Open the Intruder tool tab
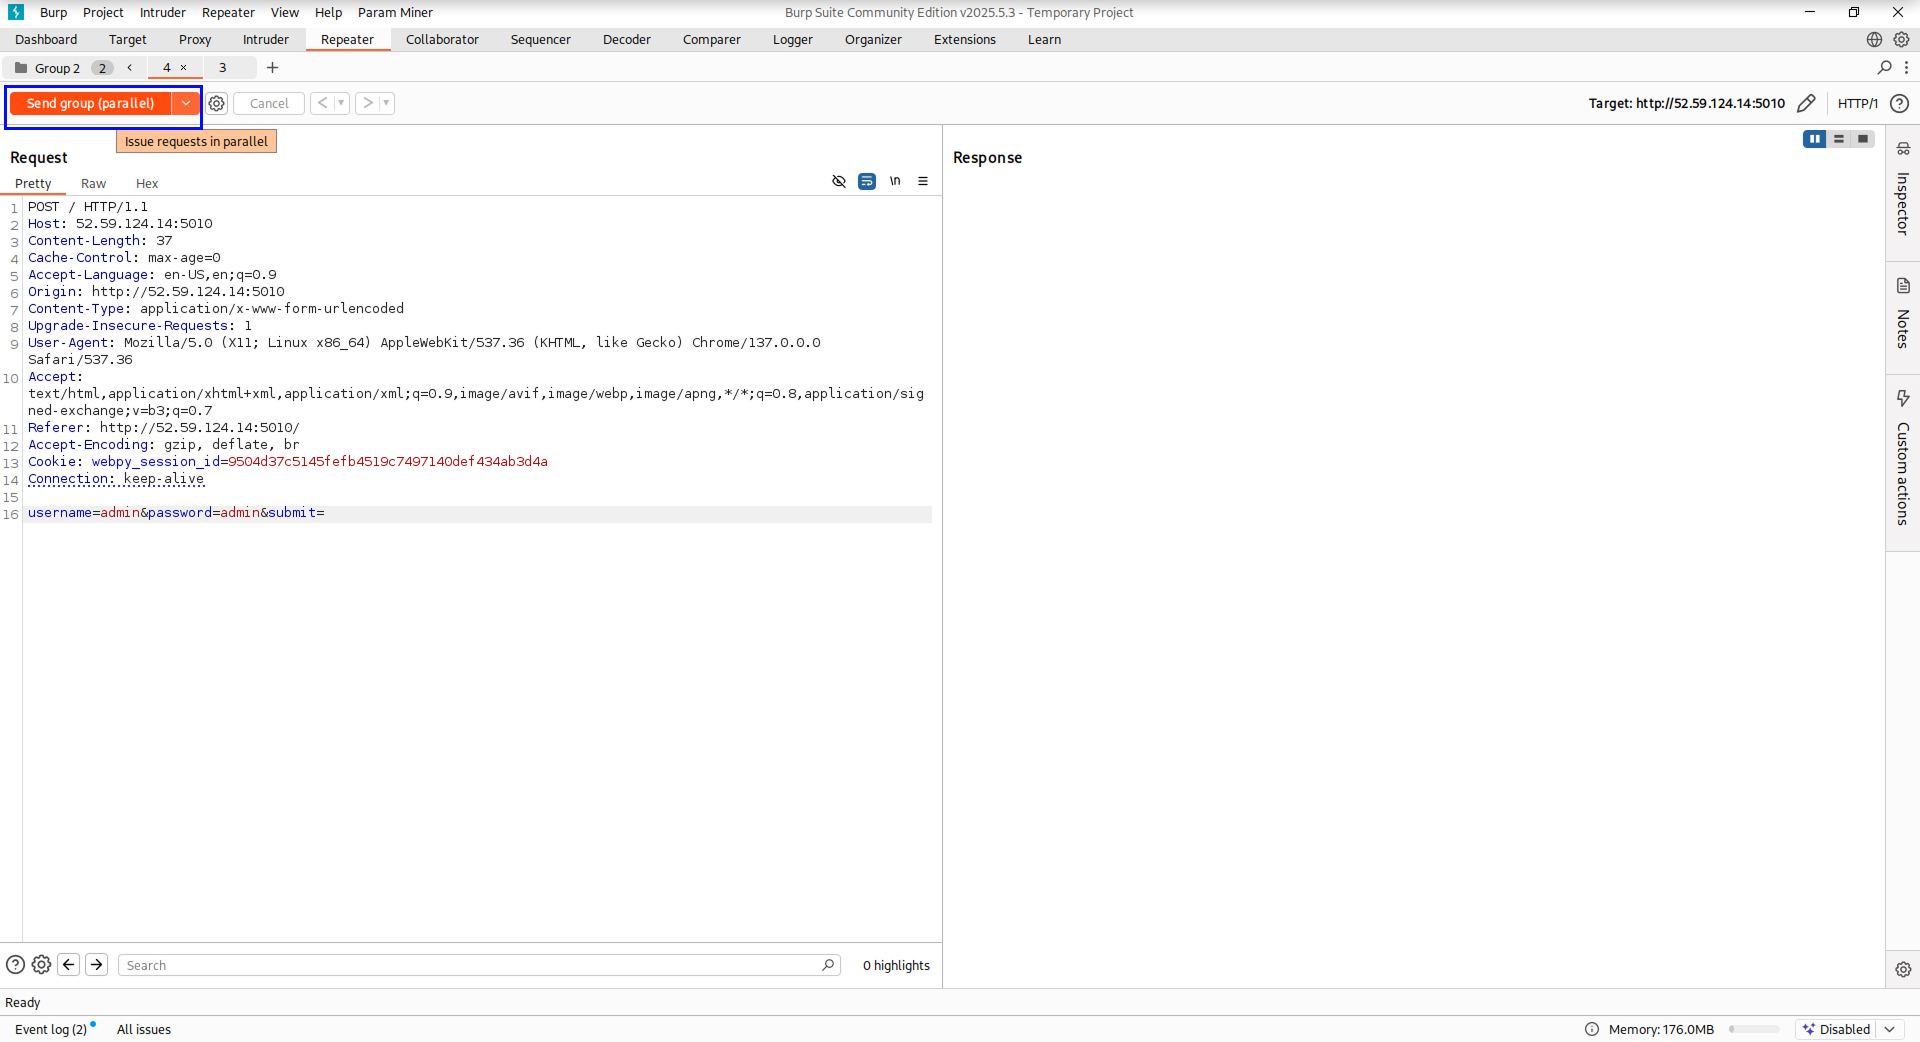 point(266,40)
